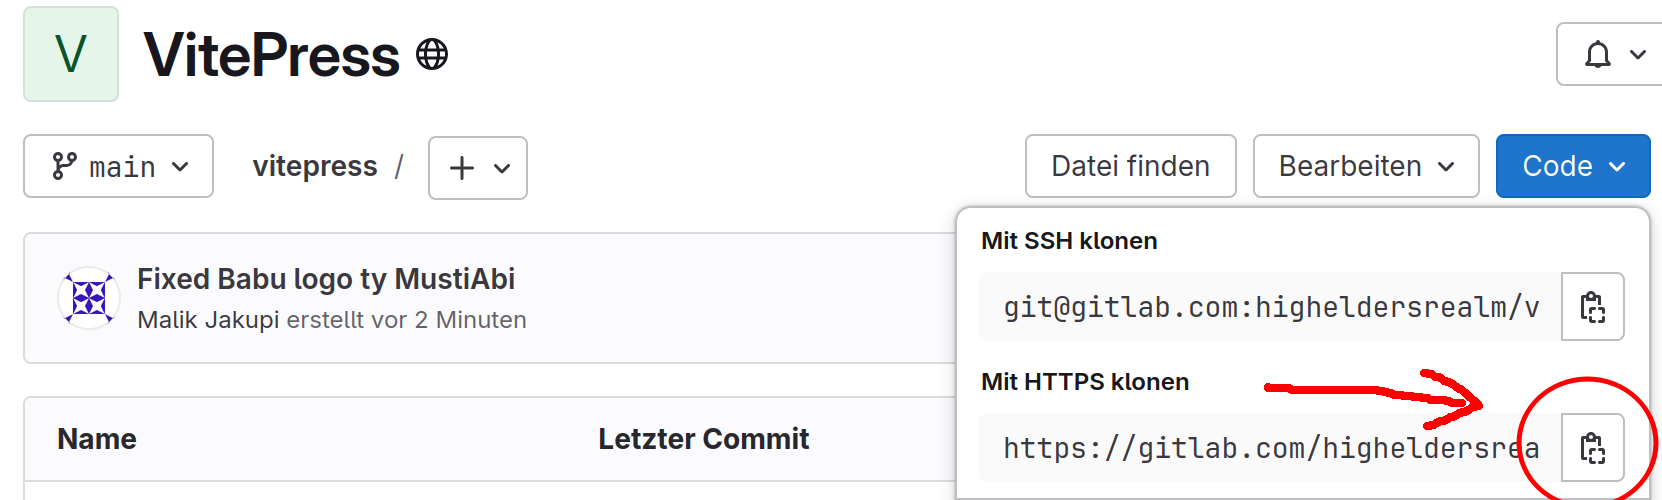Open the vitepress breadcrumb link

315,166
